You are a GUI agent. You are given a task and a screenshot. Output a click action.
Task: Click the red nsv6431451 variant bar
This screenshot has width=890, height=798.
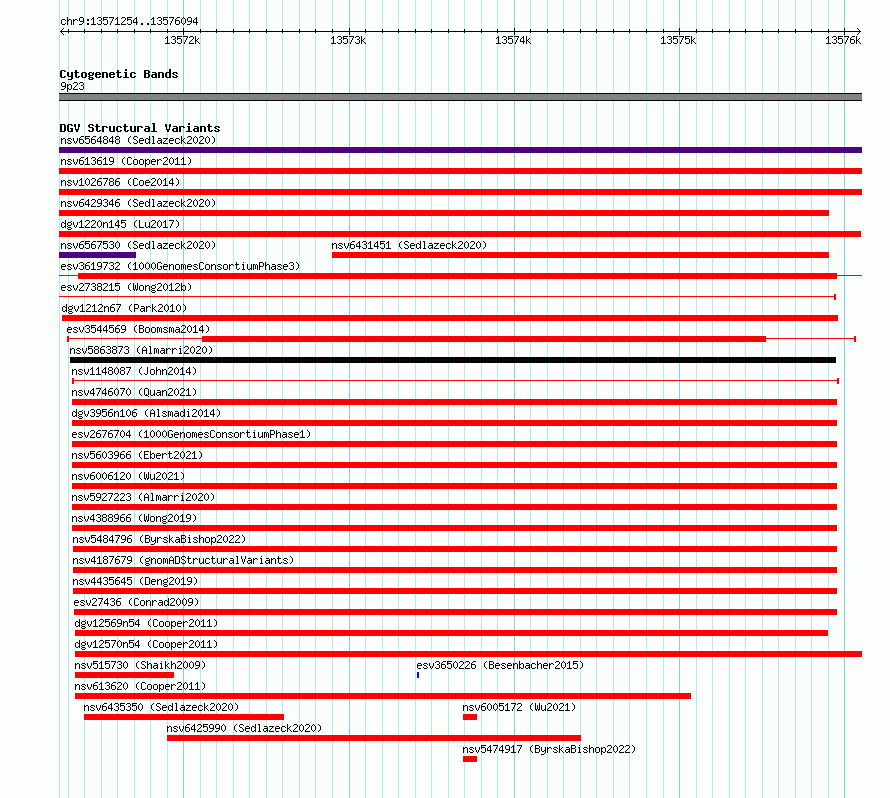(x=580, y=255)
